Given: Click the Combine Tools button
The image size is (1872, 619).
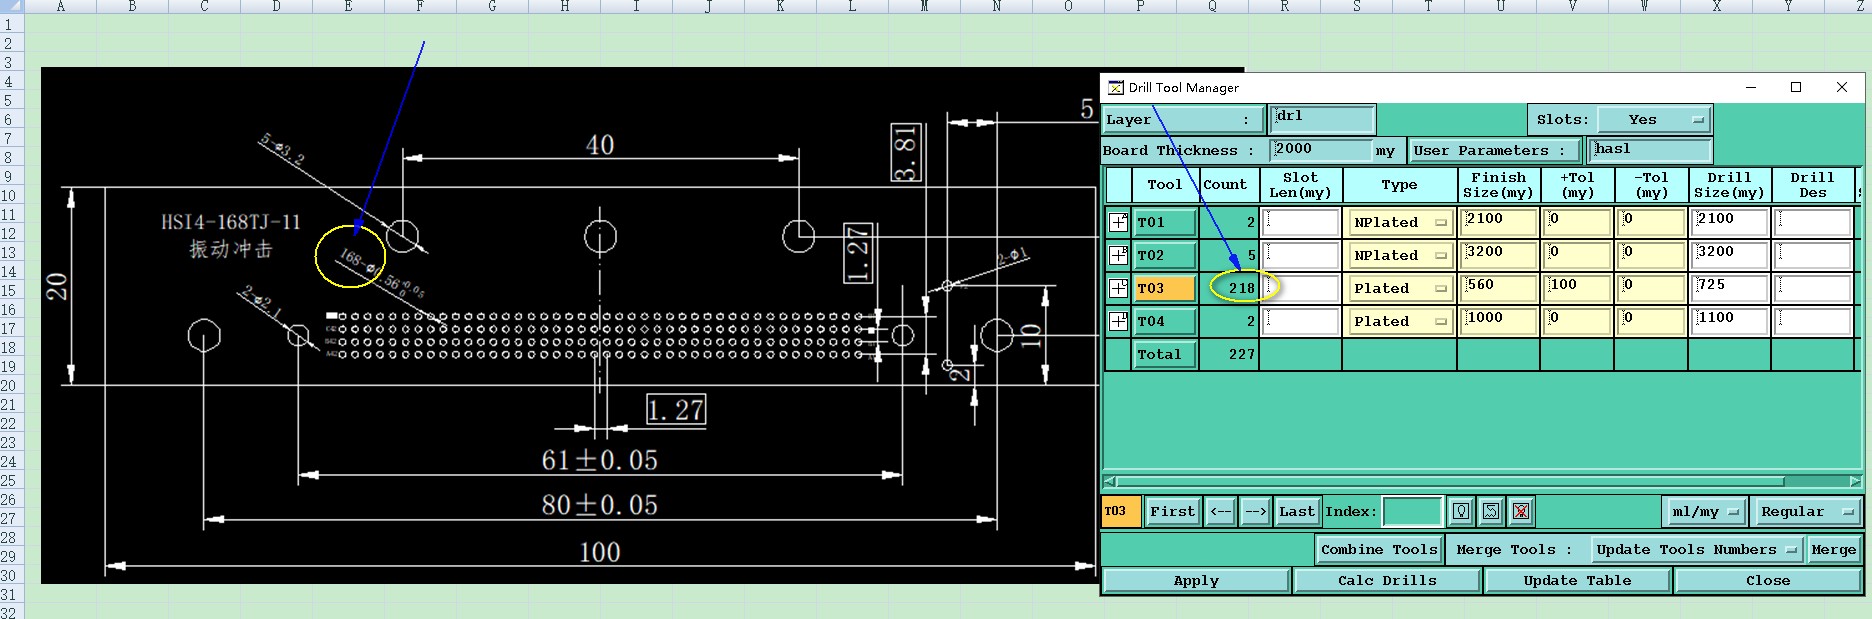Looking at the screenshot, I should 1379,549.
